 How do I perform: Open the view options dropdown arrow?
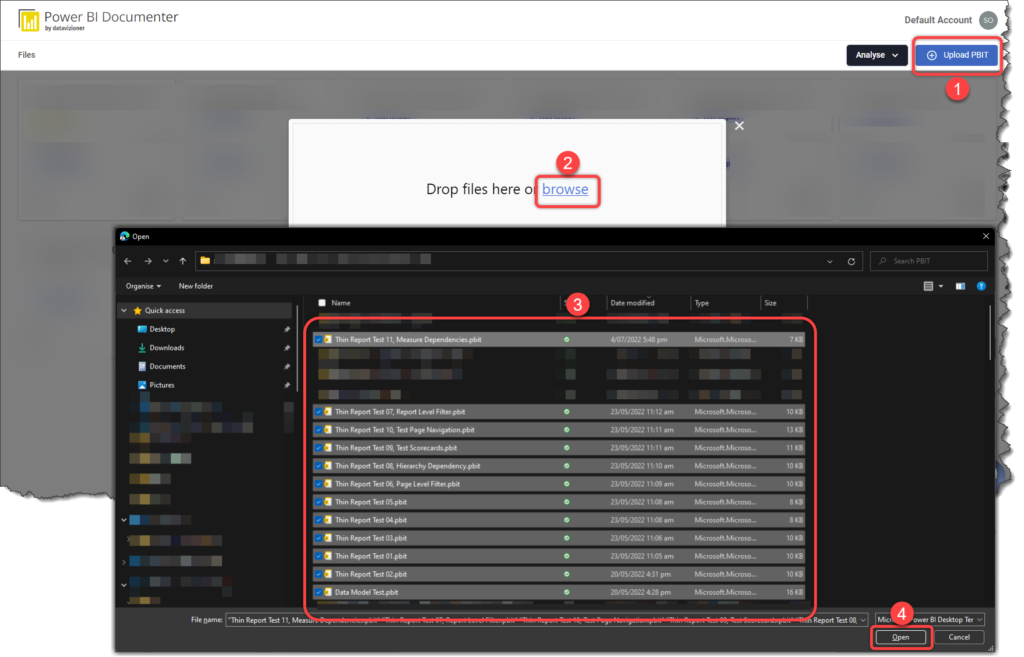coord(941,286)
